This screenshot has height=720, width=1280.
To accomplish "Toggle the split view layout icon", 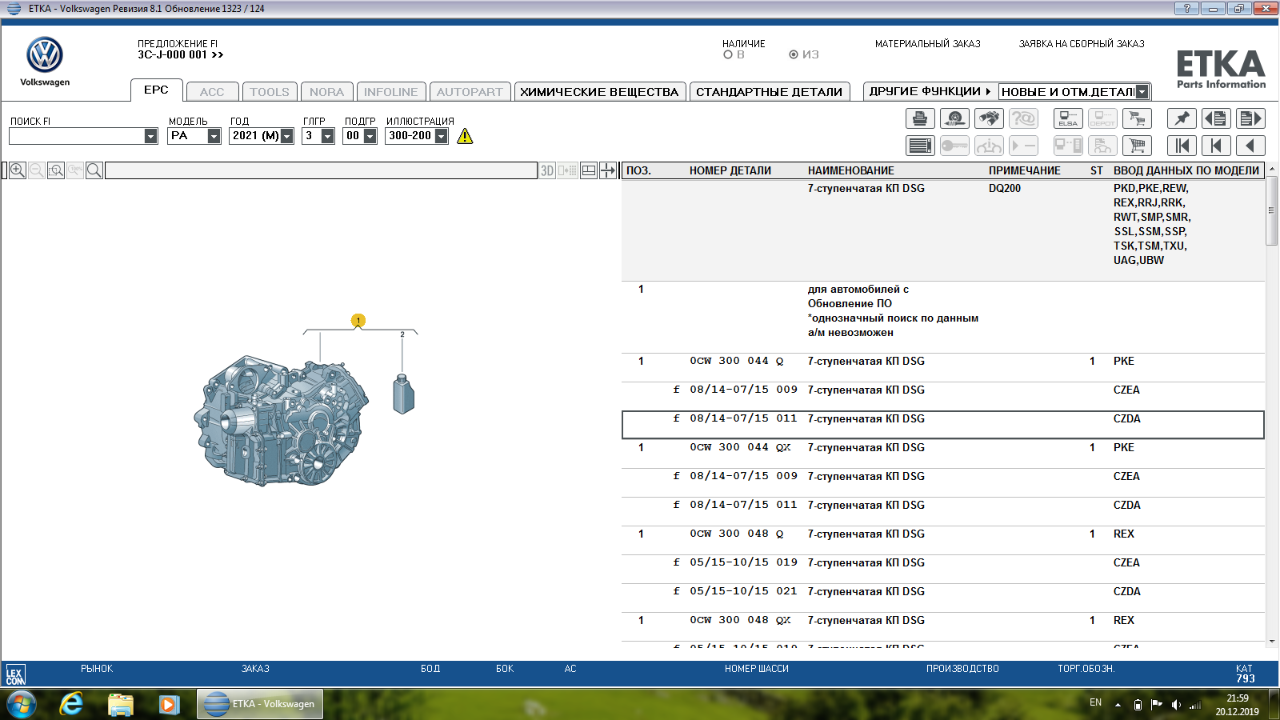I will point(589,171).
